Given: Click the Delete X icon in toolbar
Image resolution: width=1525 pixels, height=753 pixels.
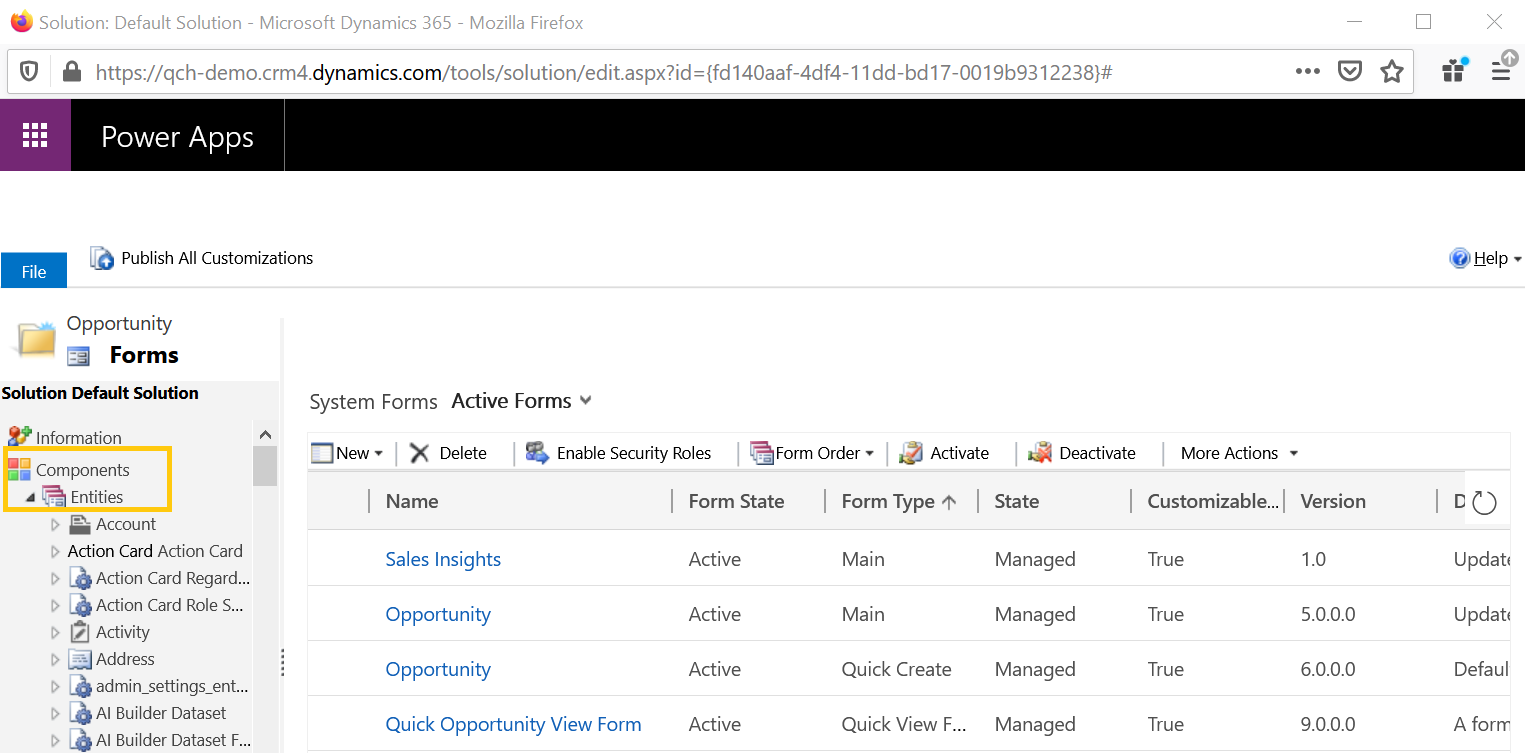Looking at the screenshot, I should click(420, 453).
